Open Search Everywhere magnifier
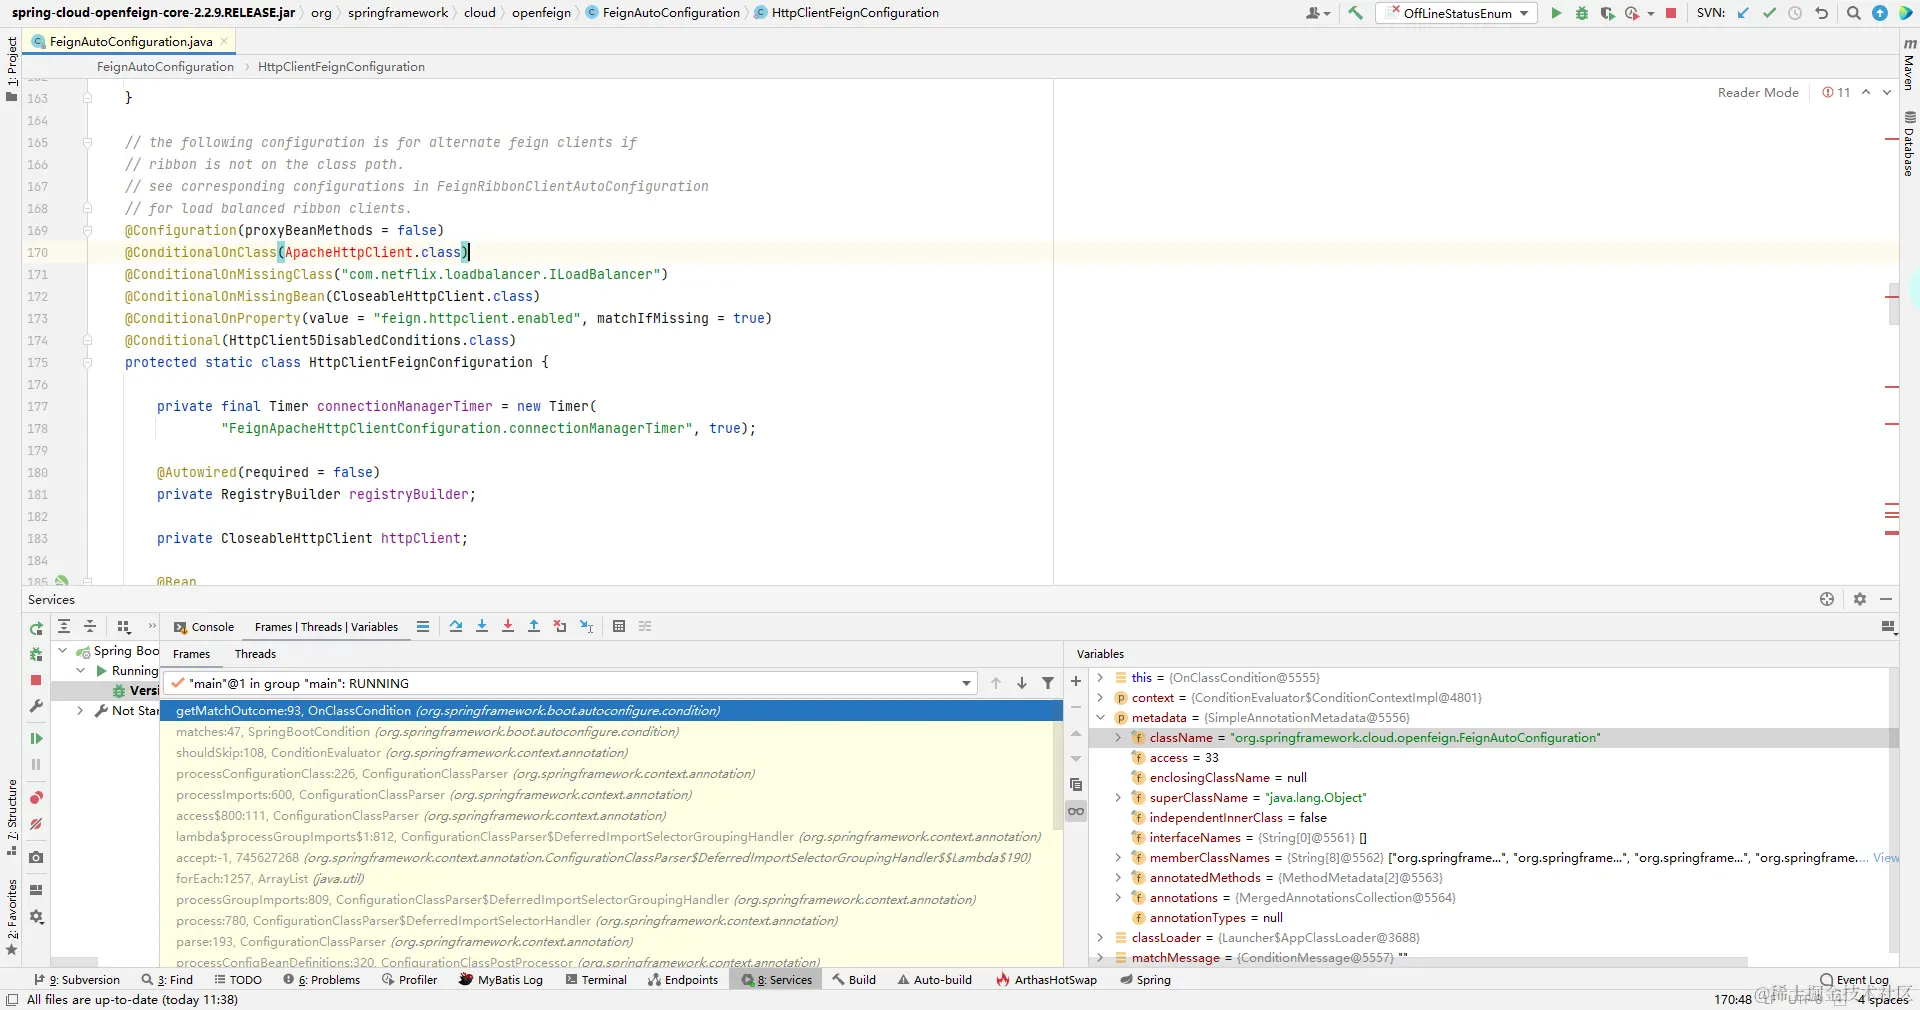1920x1010 pixels. pos(1854,13)
